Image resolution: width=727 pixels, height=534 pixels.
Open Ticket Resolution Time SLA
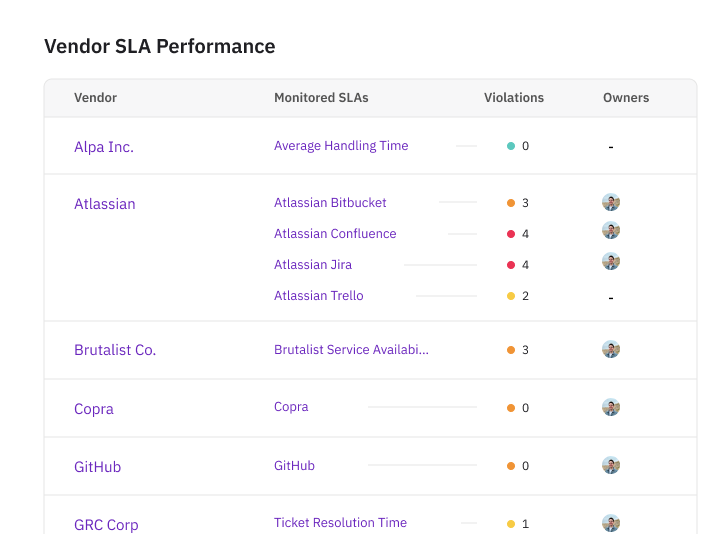click(340, 523)
